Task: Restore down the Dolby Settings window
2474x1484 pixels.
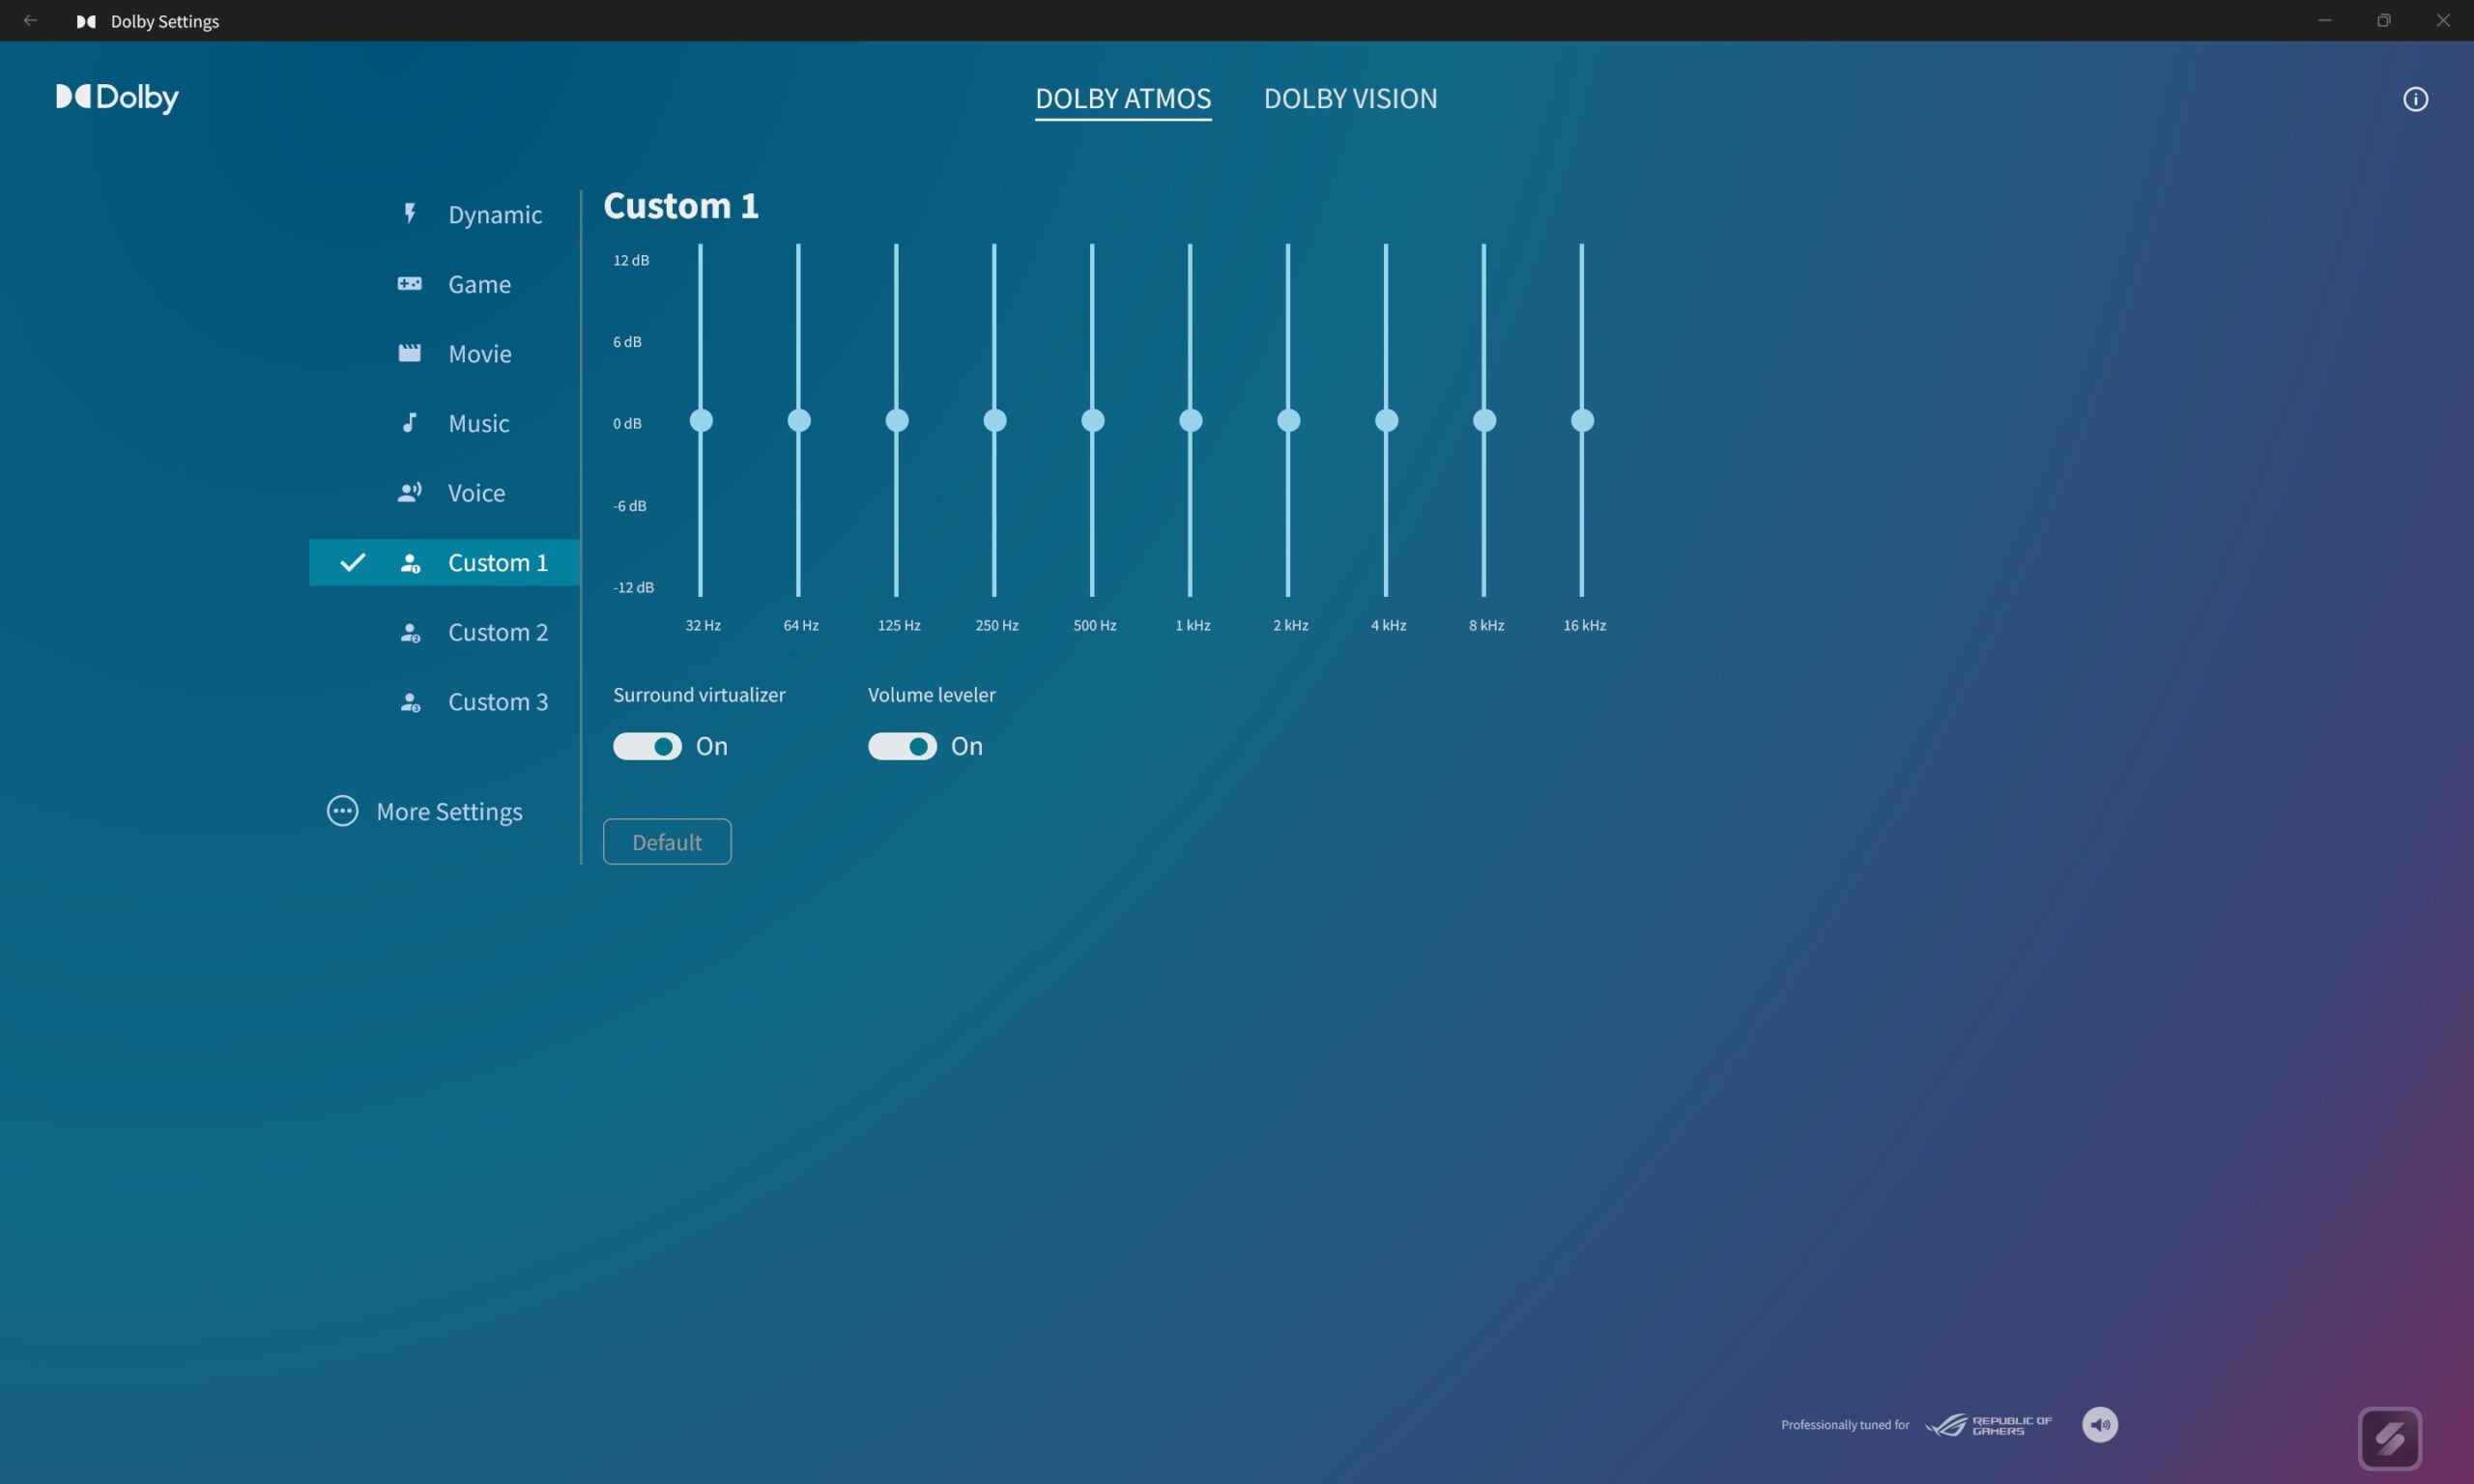Action: (x=2384, y=20)
